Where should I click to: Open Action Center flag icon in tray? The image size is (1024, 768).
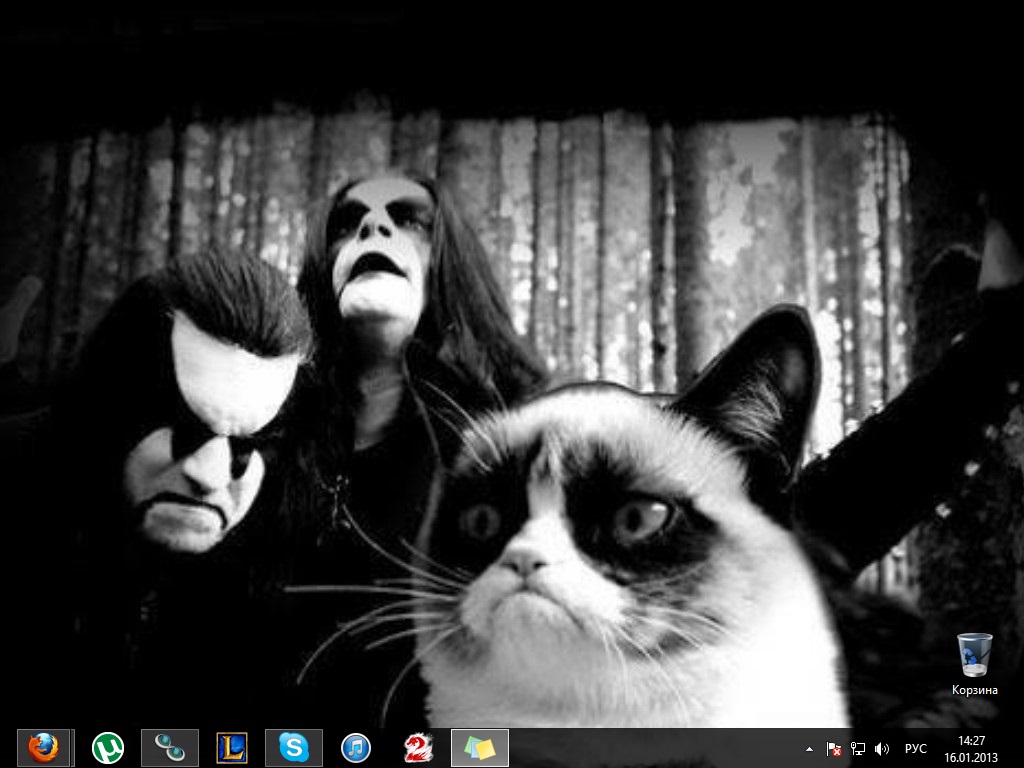(833, 749)
